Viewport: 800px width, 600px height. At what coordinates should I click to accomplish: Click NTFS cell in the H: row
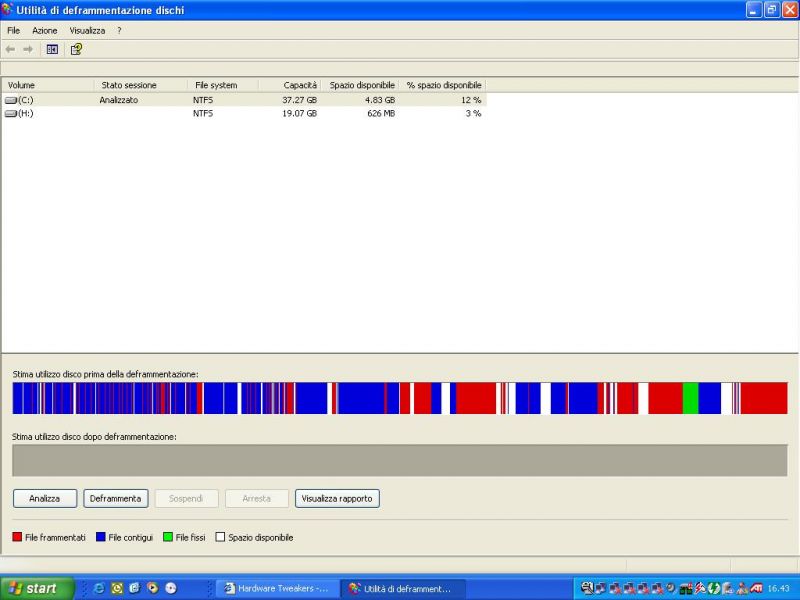203,114
